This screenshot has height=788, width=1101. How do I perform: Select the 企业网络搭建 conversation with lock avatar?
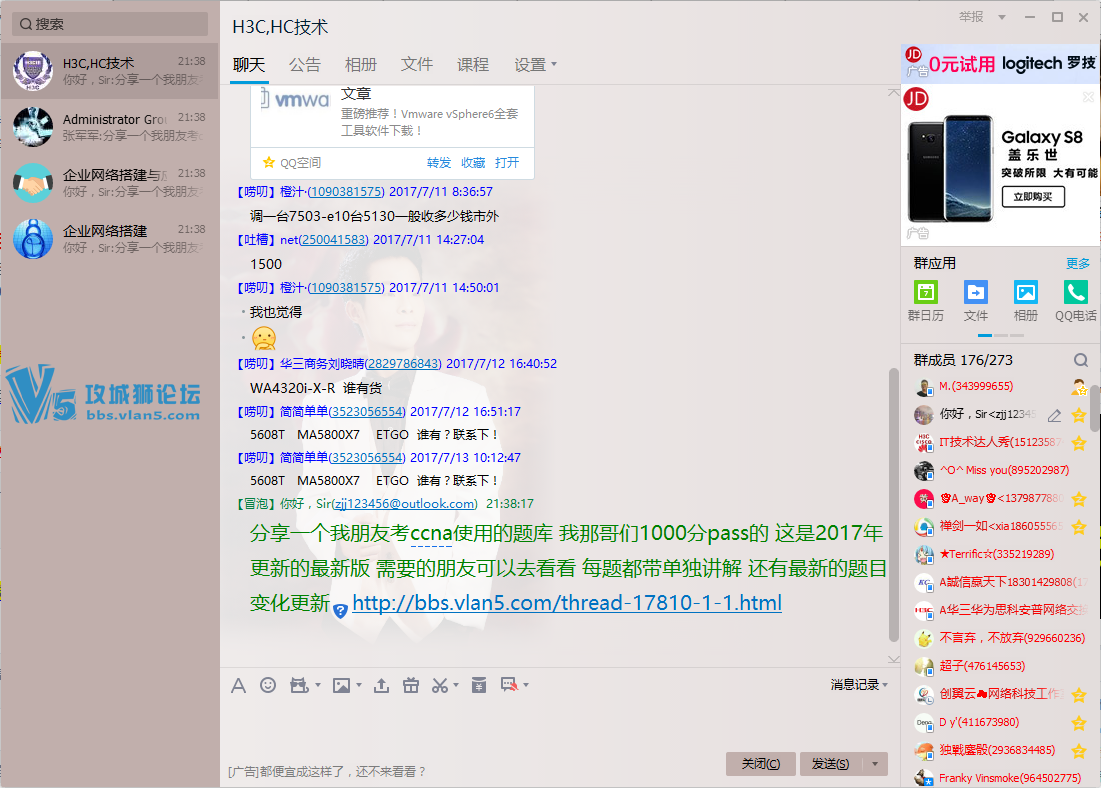click(x=110, y=239)
